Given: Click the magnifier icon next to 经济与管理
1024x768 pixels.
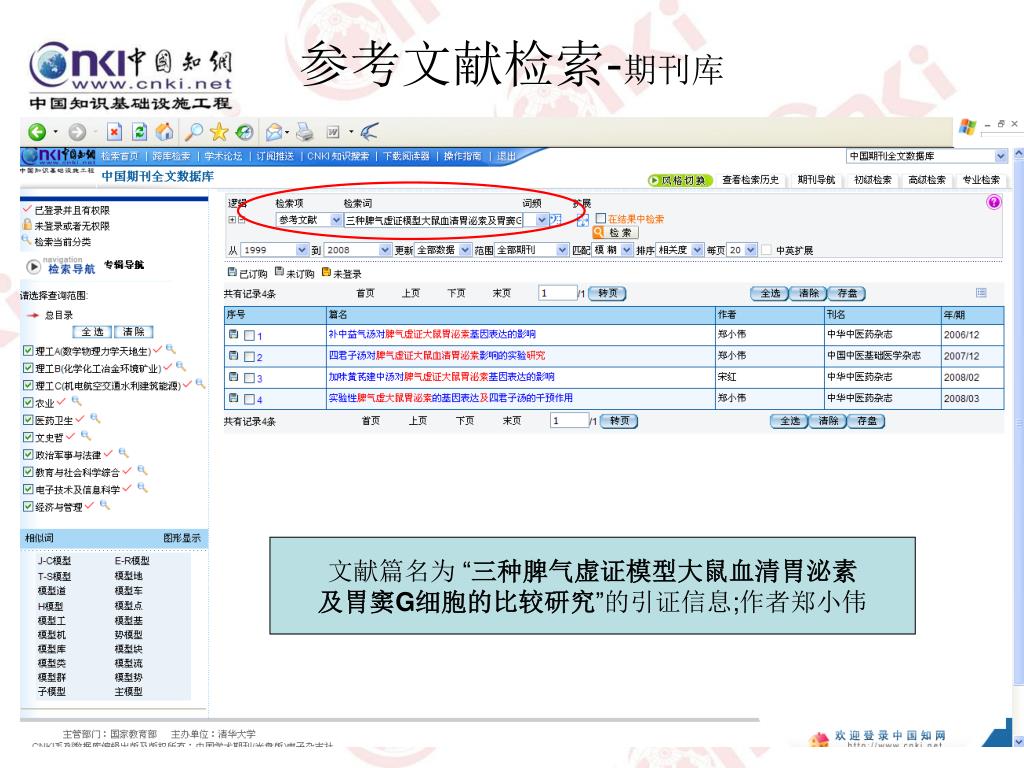Looking at the screenshot, I should coord(104,505).
